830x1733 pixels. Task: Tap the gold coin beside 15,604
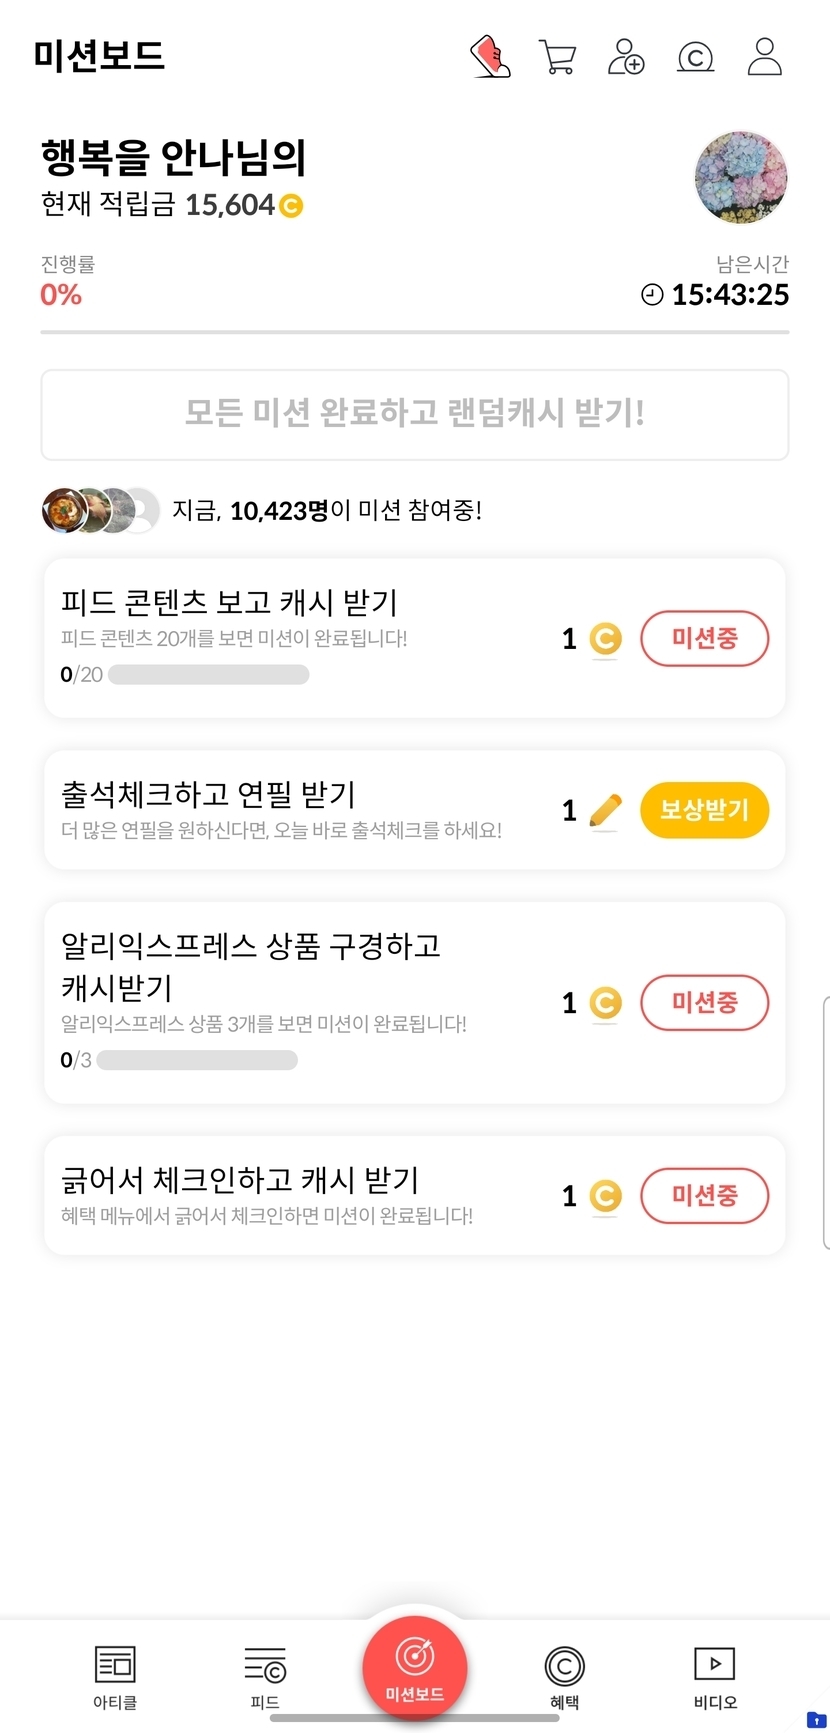click(291, 206)
